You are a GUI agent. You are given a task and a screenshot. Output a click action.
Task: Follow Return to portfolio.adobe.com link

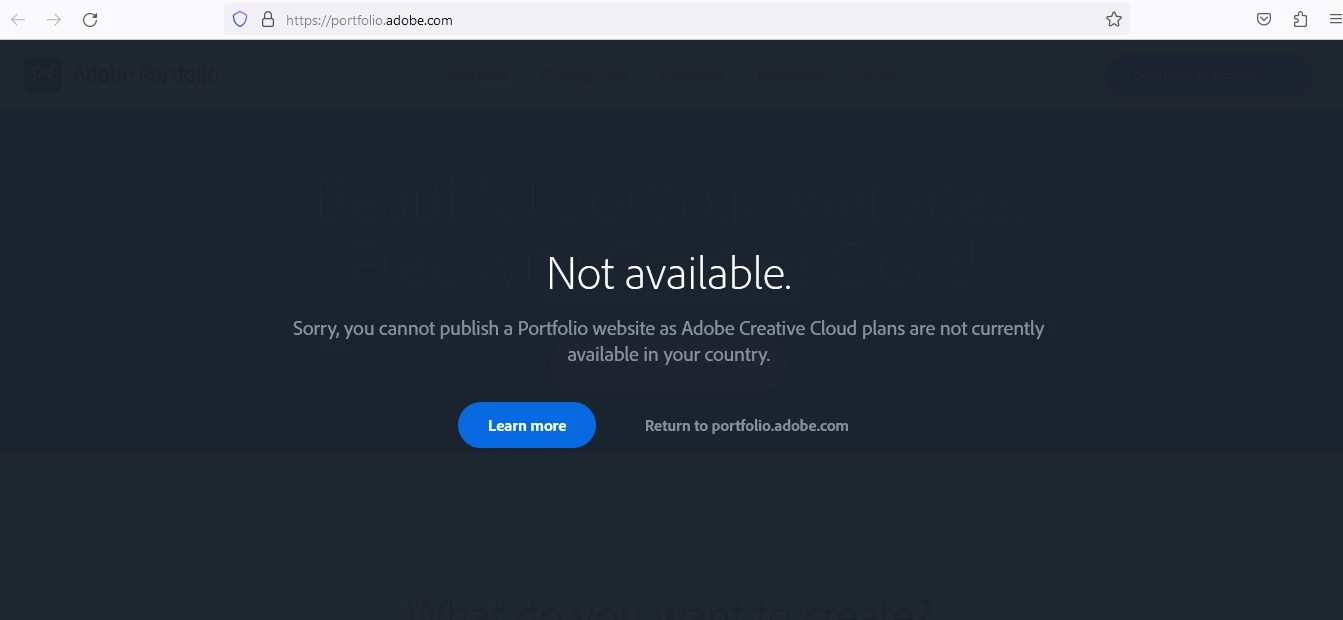point(746,425)
